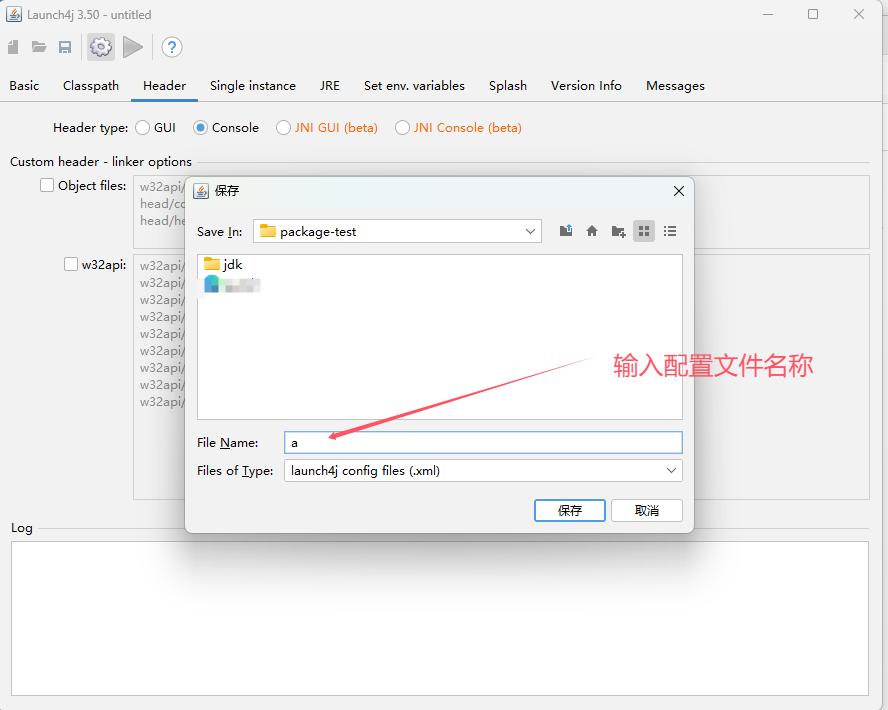Maximize the Launch4j window
This screenshot has height=710, width=888.
point(813,14)
